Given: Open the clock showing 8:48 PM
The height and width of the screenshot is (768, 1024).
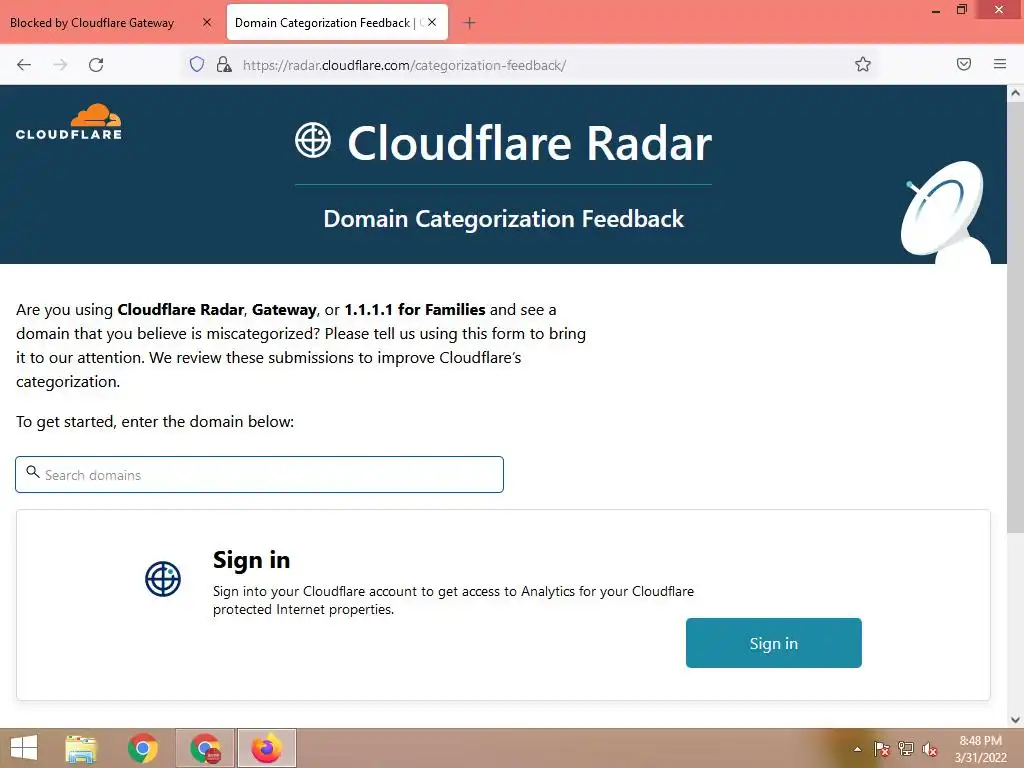Looking at the screenshot, I should point(980,749).
